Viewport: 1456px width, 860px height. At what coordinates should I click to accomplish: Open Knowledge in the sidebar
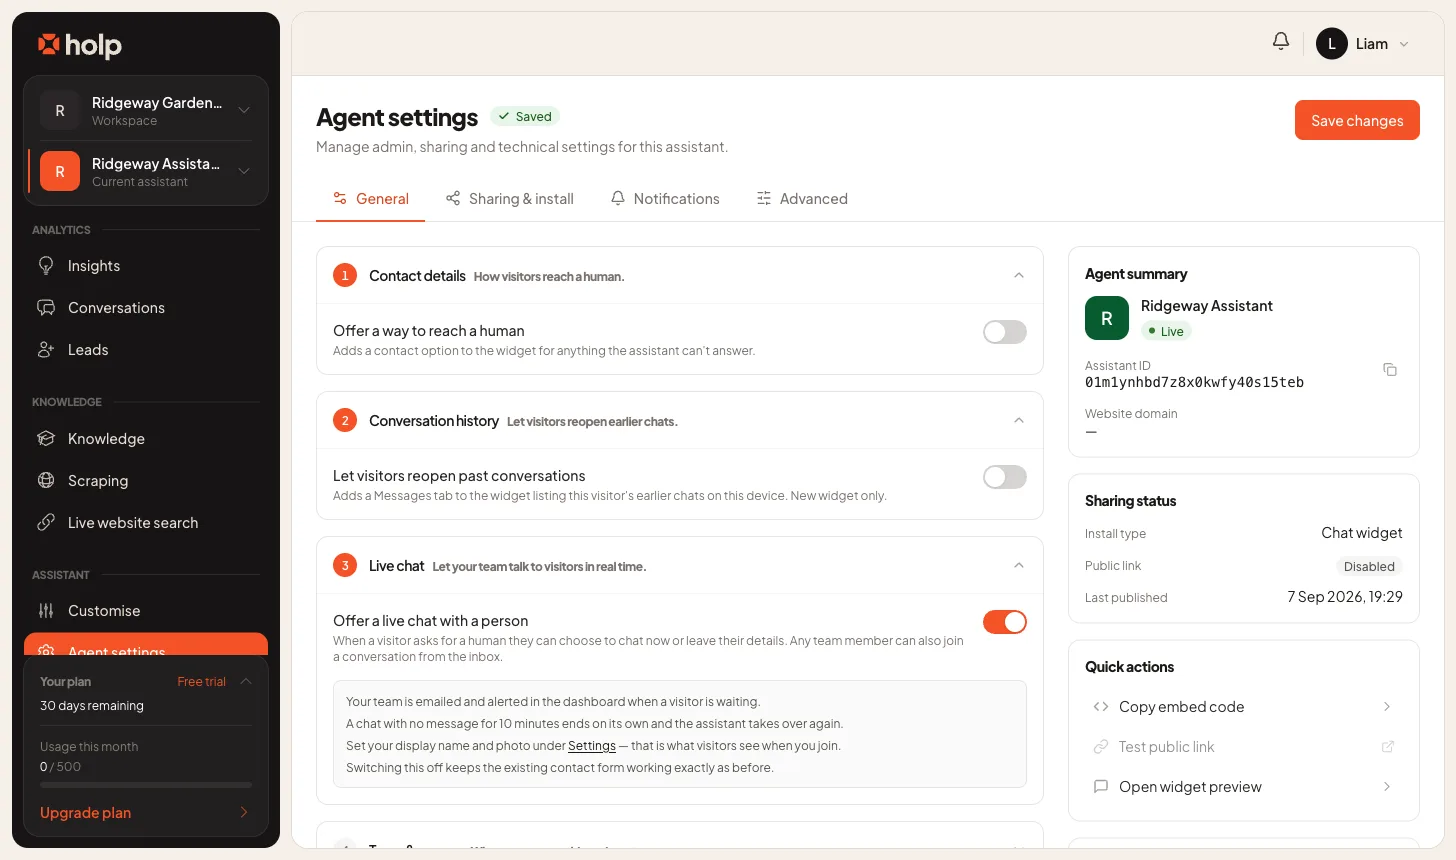pos(146,439)
